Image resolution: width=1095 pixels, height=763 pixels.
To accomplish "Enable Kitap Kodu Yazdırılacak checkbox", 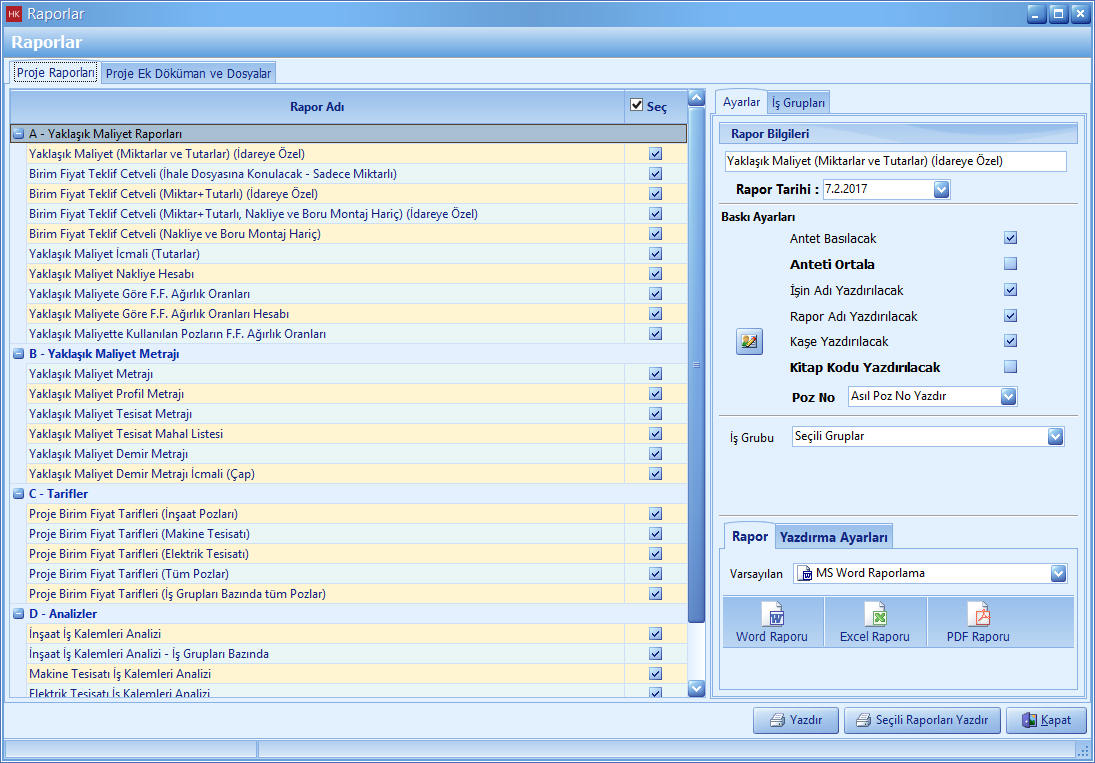I will 1010,367.
